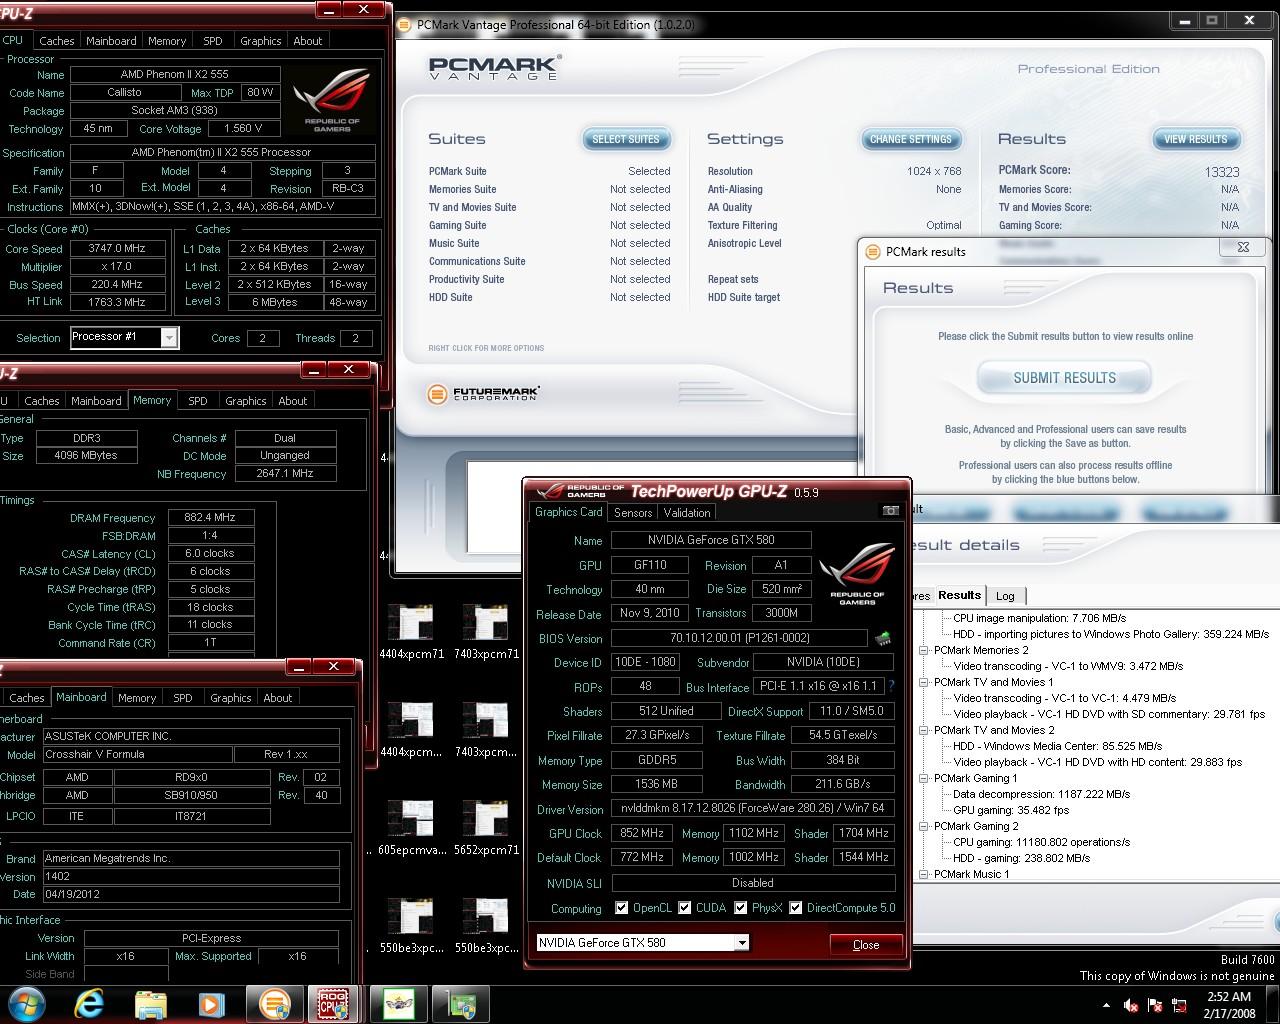1280x1024 pixels.
Task: Open the left 550be3xpc desktop file
Action: click(x=411, y=926)
